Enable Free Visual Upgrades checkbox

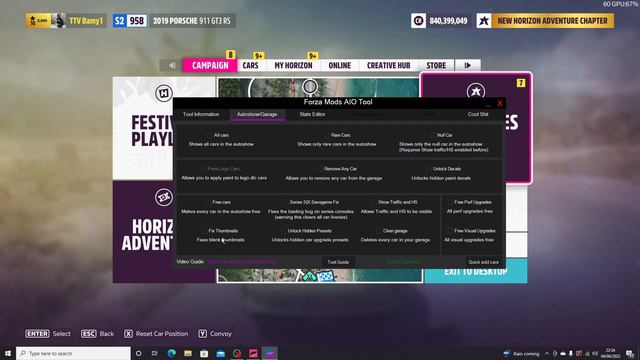pos(450,231)
